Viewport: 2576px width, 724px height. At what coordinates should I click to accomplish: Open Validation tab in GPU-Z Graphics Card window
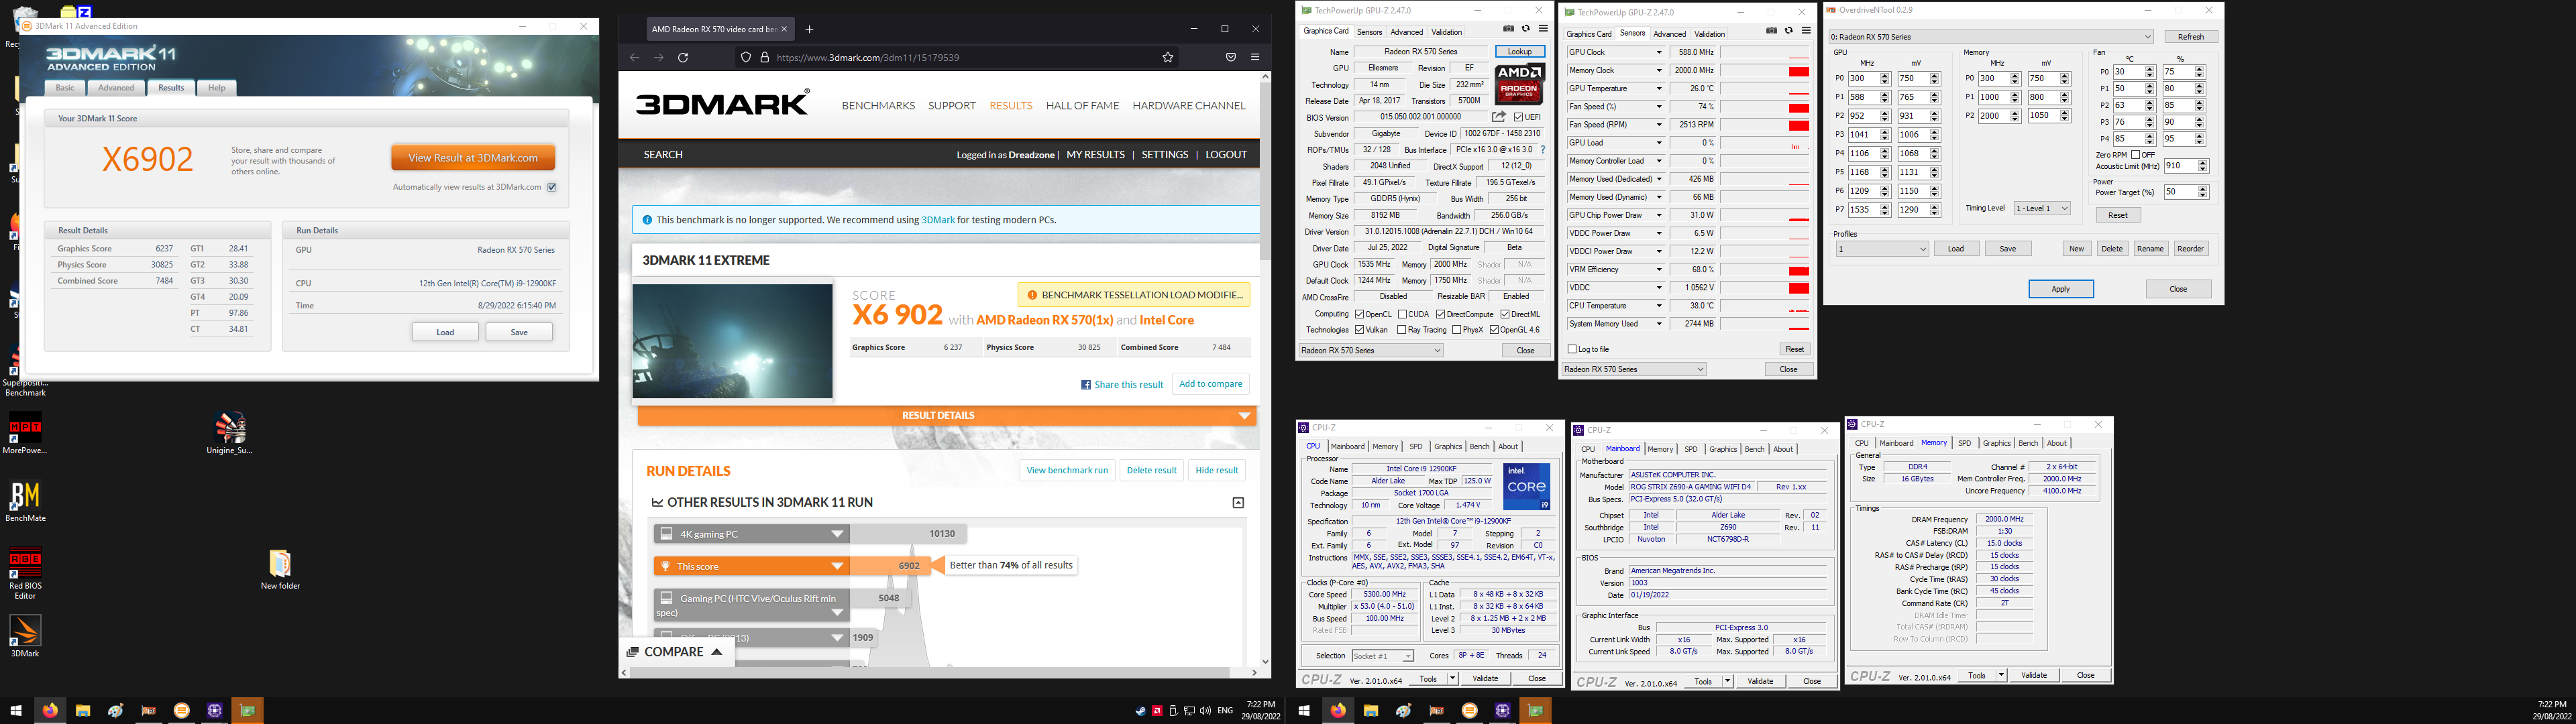[x=1446, y=32]
